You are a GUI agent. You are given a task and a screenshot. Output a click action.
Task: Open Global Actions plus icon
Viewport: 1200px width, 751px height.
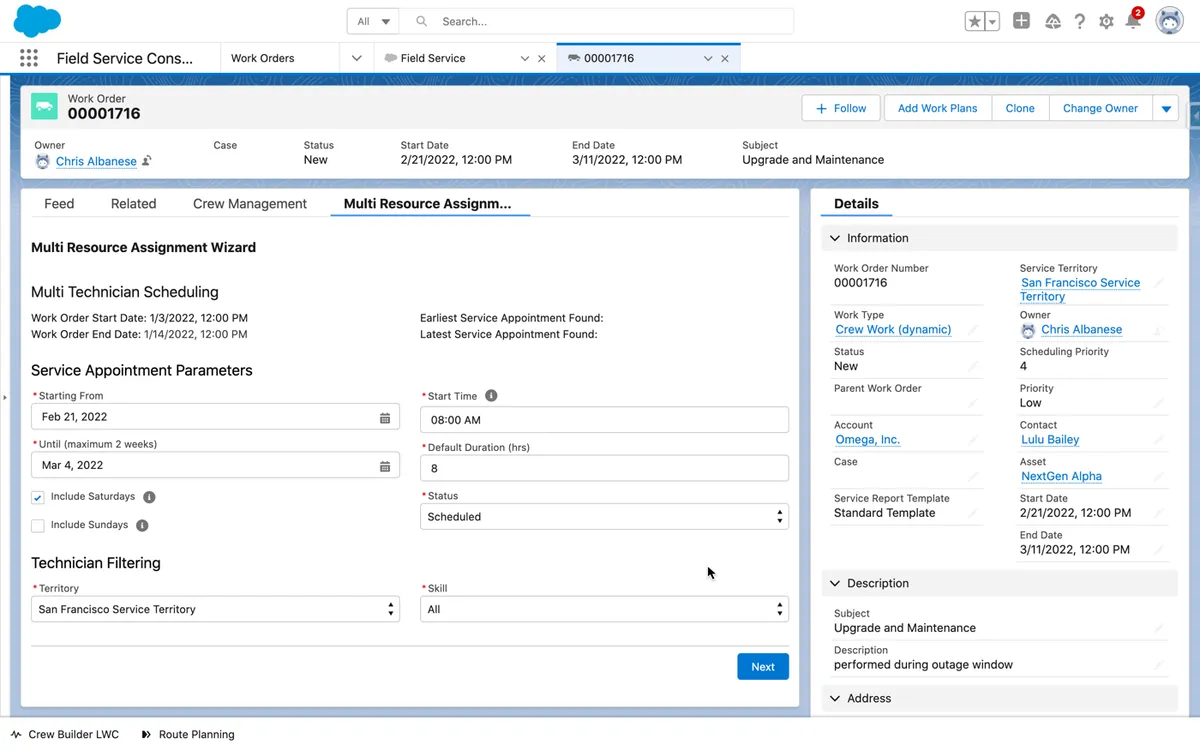(x=1021, y=21)
